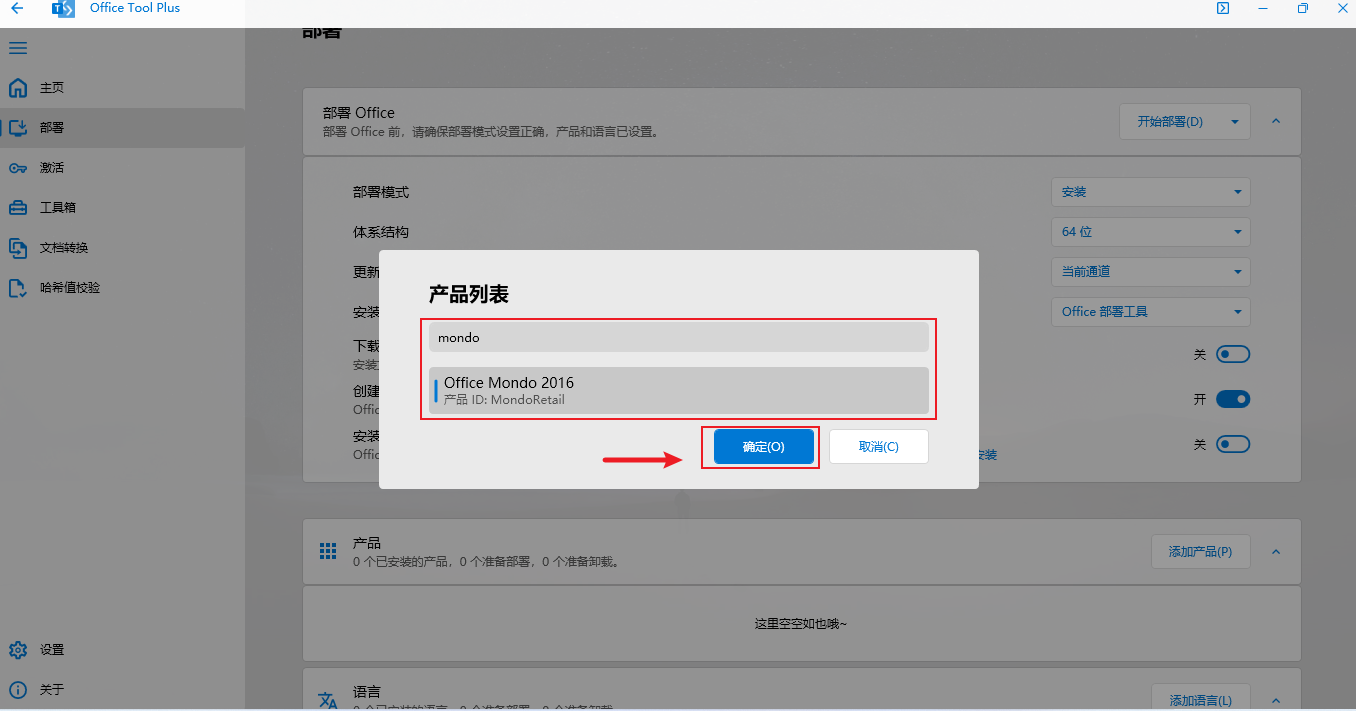This screenshot has height=711, width=1356.
Task: Open the 关于 info icon
Action: tap(18, 690)
